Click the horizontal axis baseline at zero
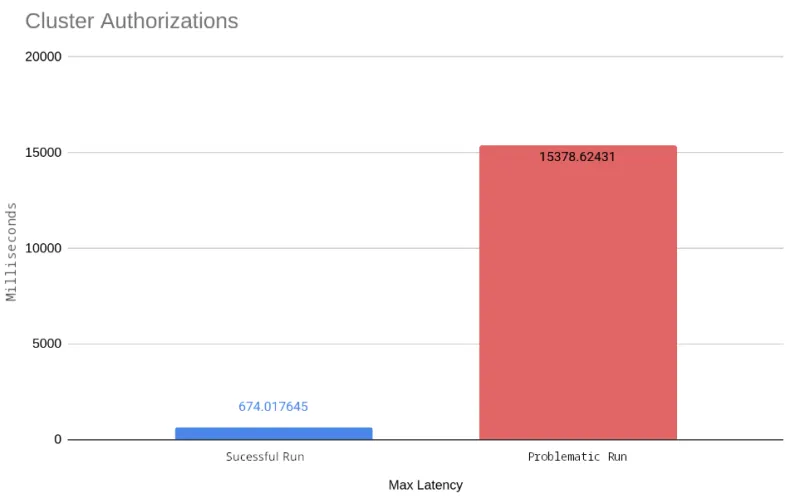This screenshot has width=800, height=503. point(425,440)
